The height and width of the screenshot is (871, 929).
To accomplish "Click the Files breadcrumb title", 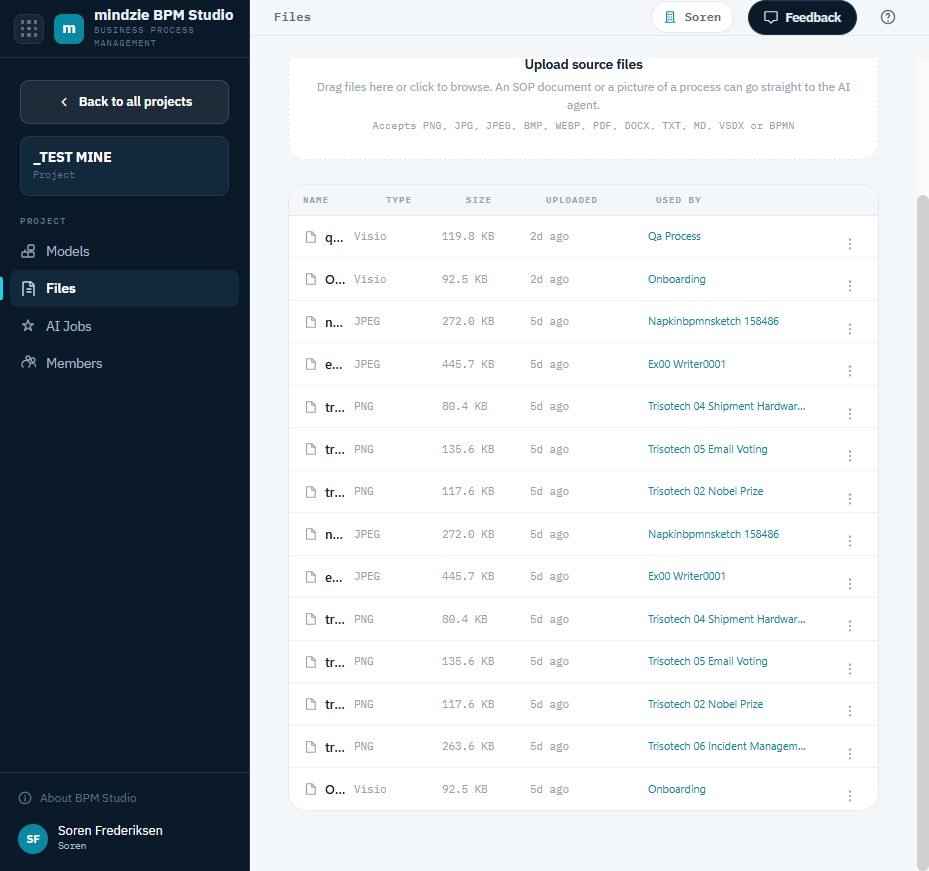I will (x=292, y=17).
